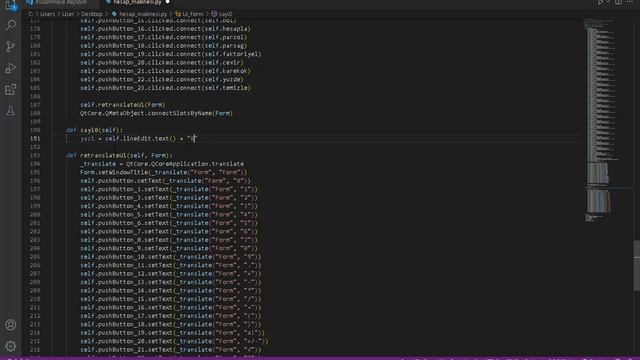Click the Split Editor icon

(x=618, y=2)
